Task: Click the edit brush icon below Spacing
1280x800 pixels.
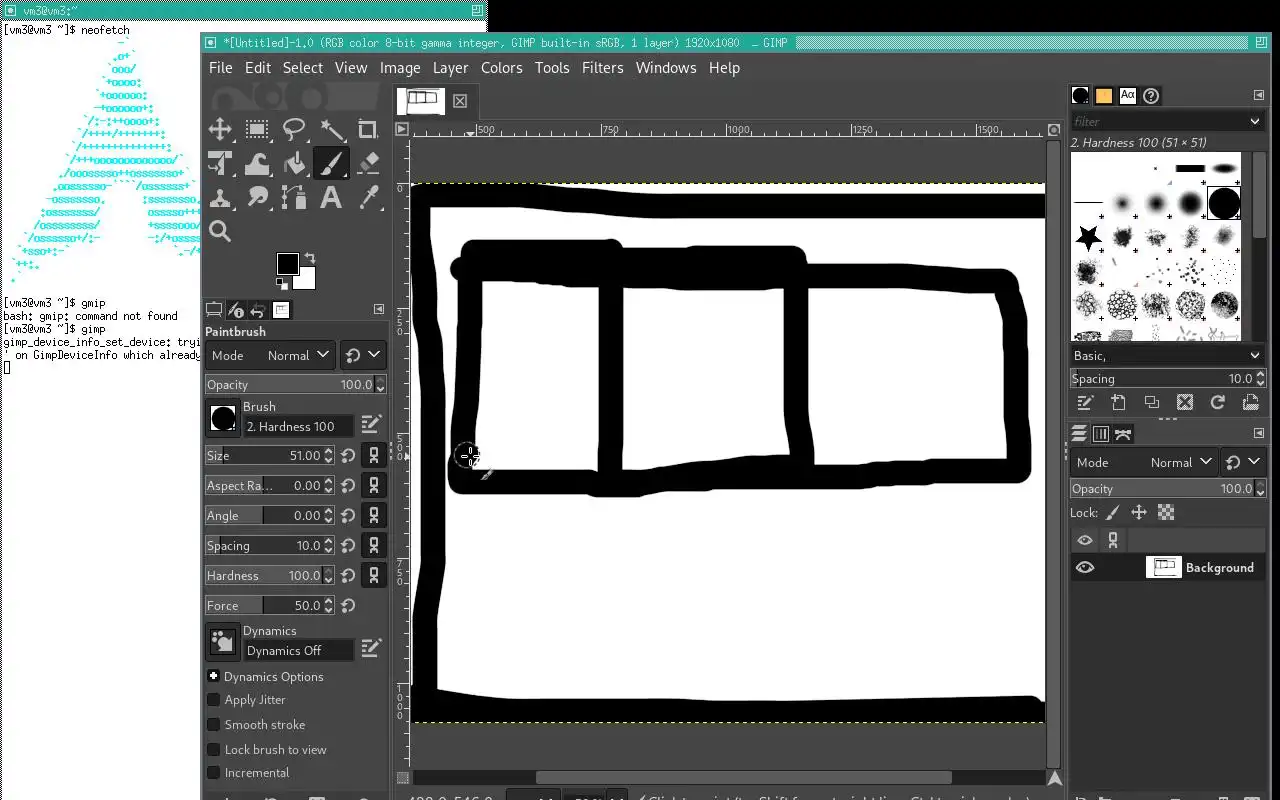Action: tap(1085, 402)
